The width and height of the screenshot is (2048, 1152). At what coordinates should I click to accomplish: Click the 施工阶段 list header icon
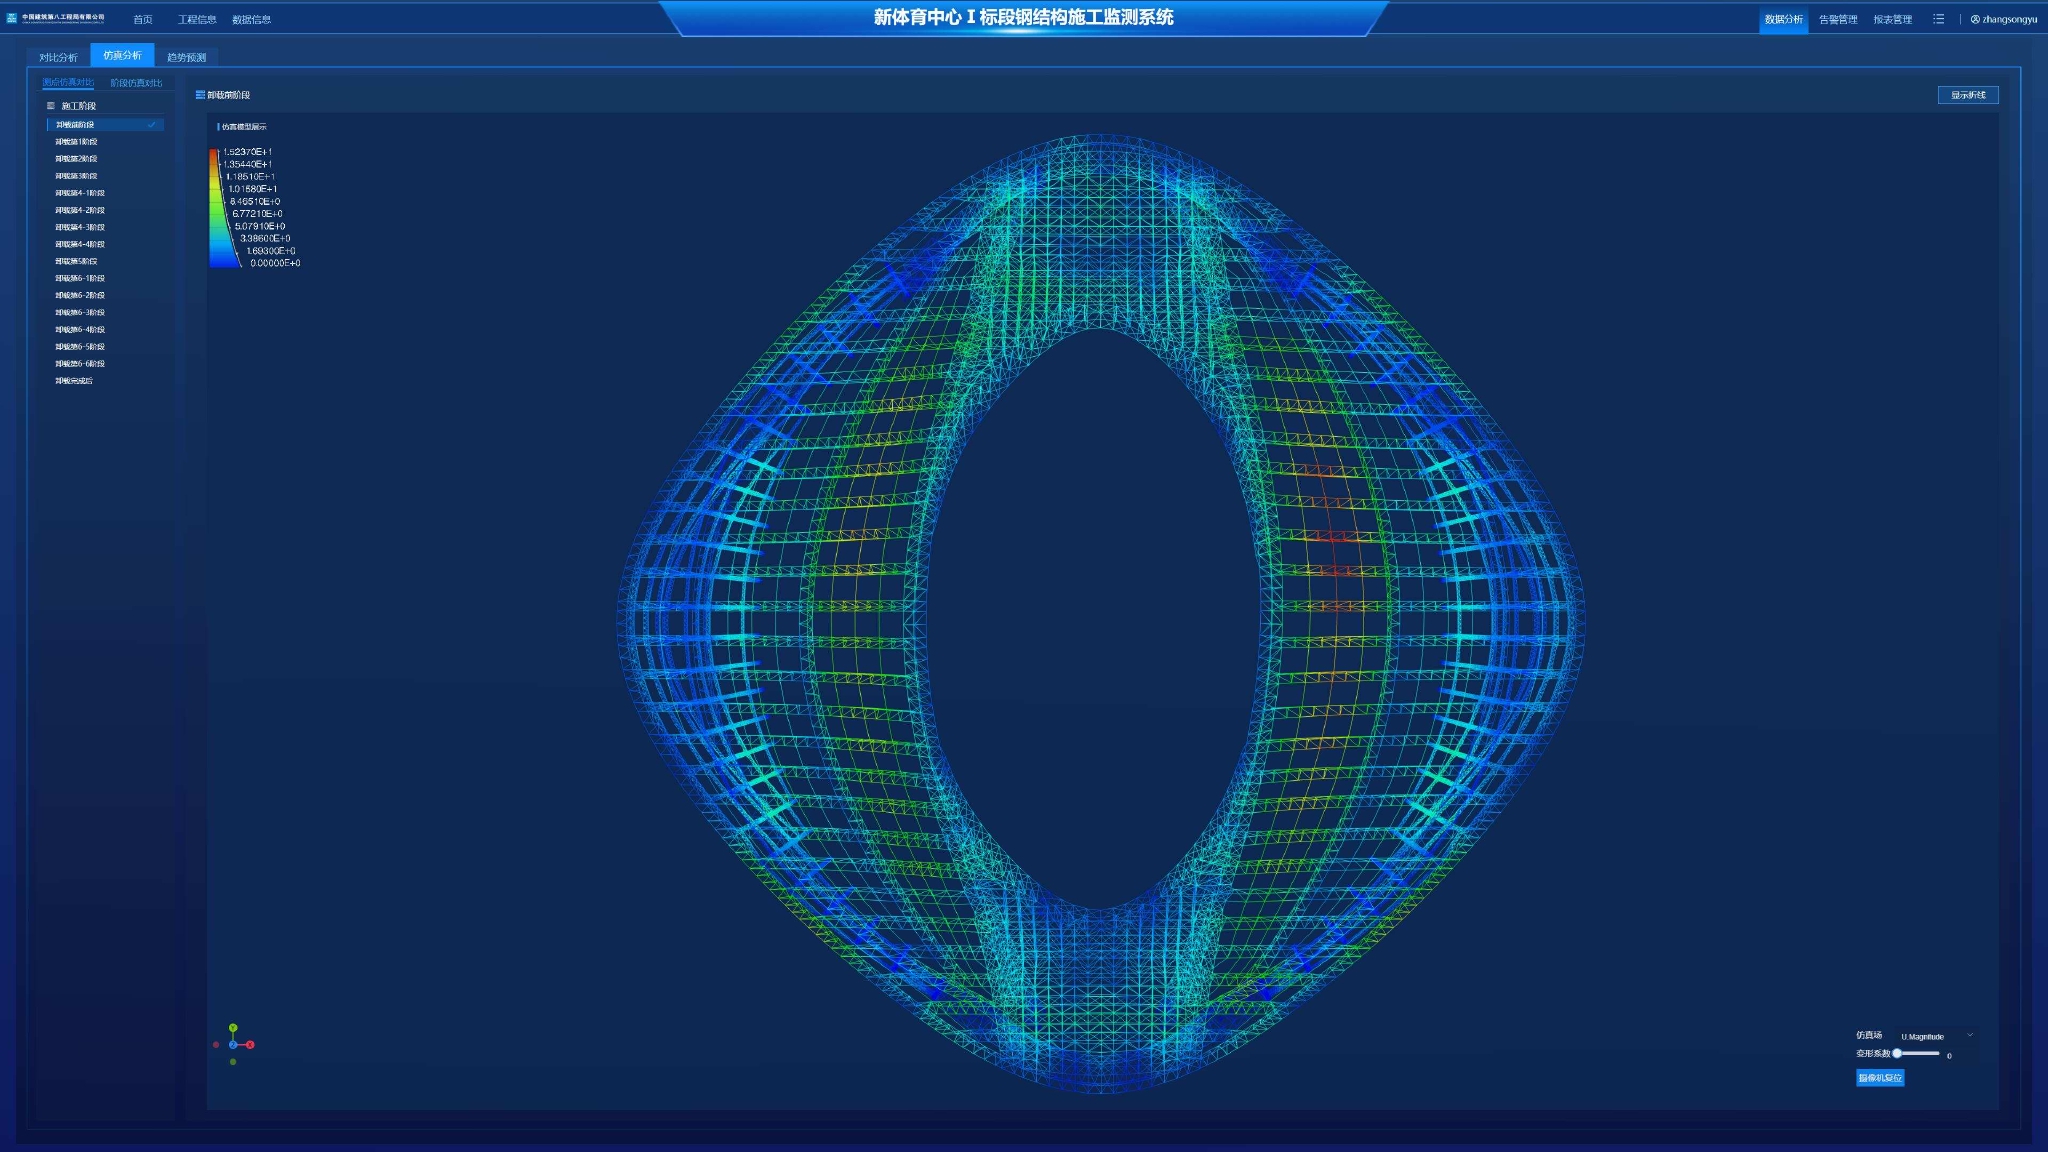click(x=51, y=106)
